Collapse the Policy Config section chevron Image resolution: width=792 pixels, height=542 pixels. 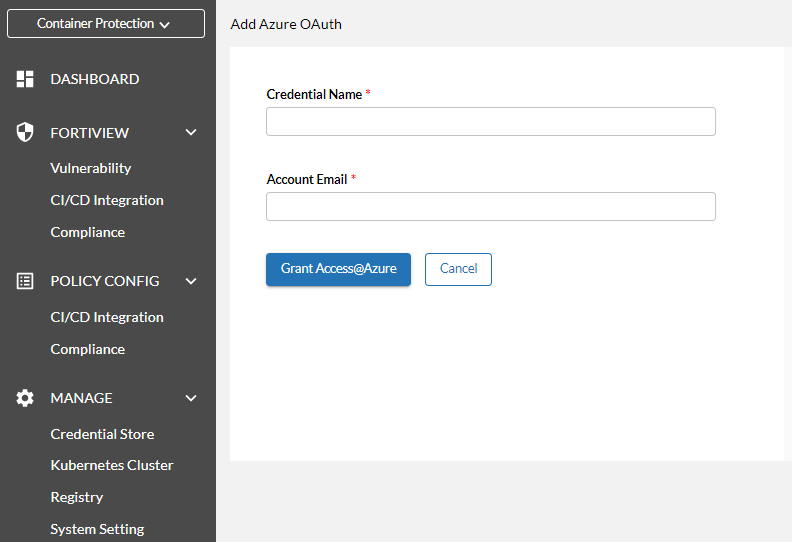[x=191, y=281]
